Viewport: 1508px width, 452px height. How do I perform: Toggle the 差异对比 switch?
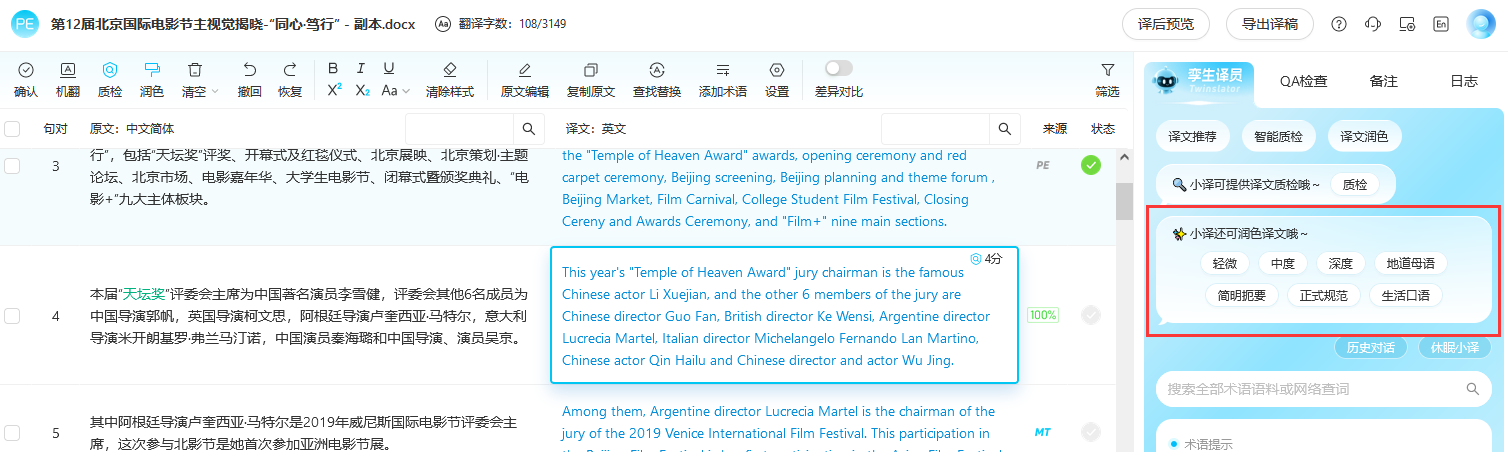838,68
